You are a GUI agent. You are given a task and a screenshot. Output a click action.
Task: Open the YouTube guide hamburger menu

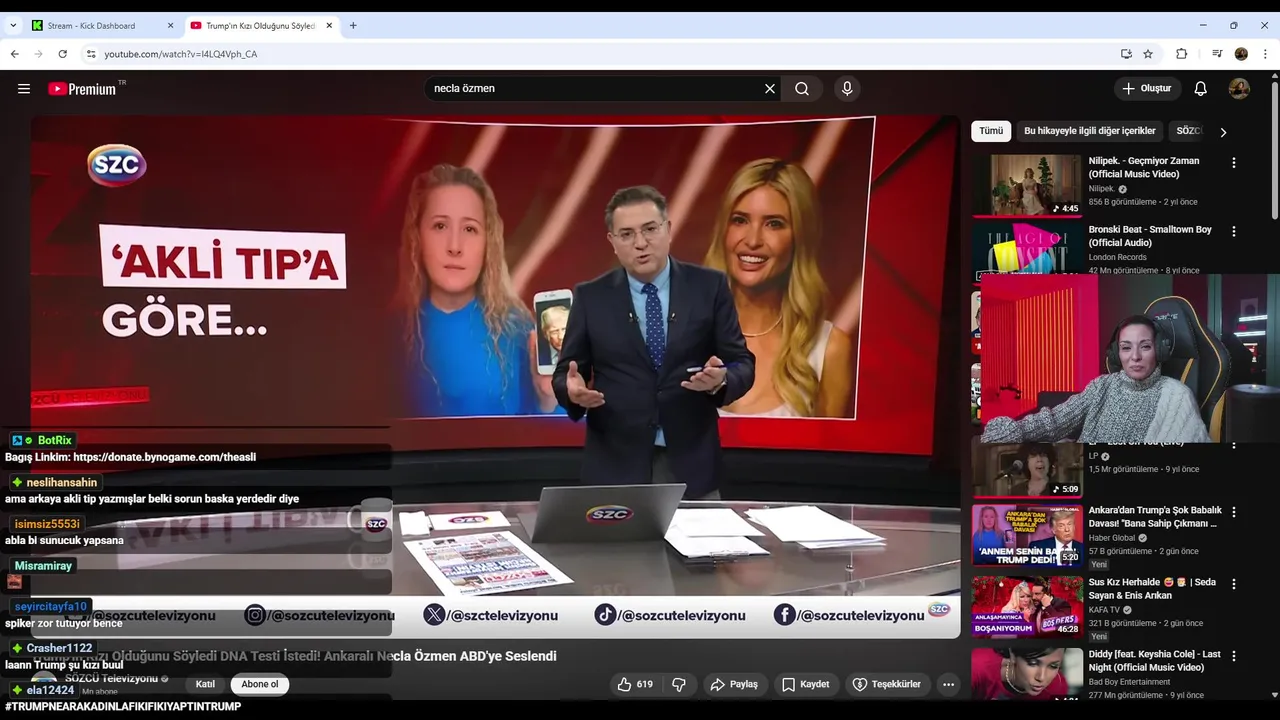tap(24, 88)
